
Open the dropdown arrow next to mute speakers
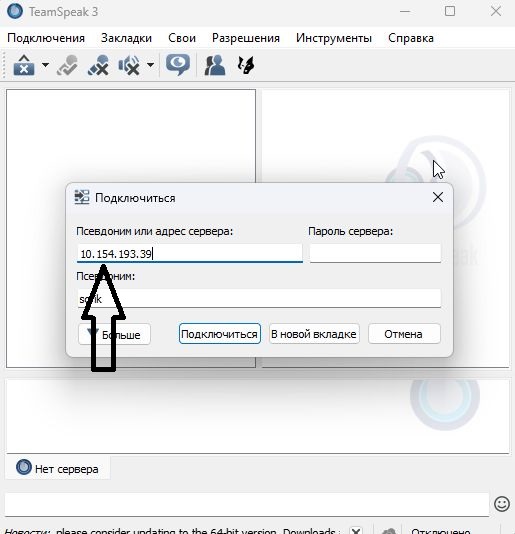coord(150,65)
